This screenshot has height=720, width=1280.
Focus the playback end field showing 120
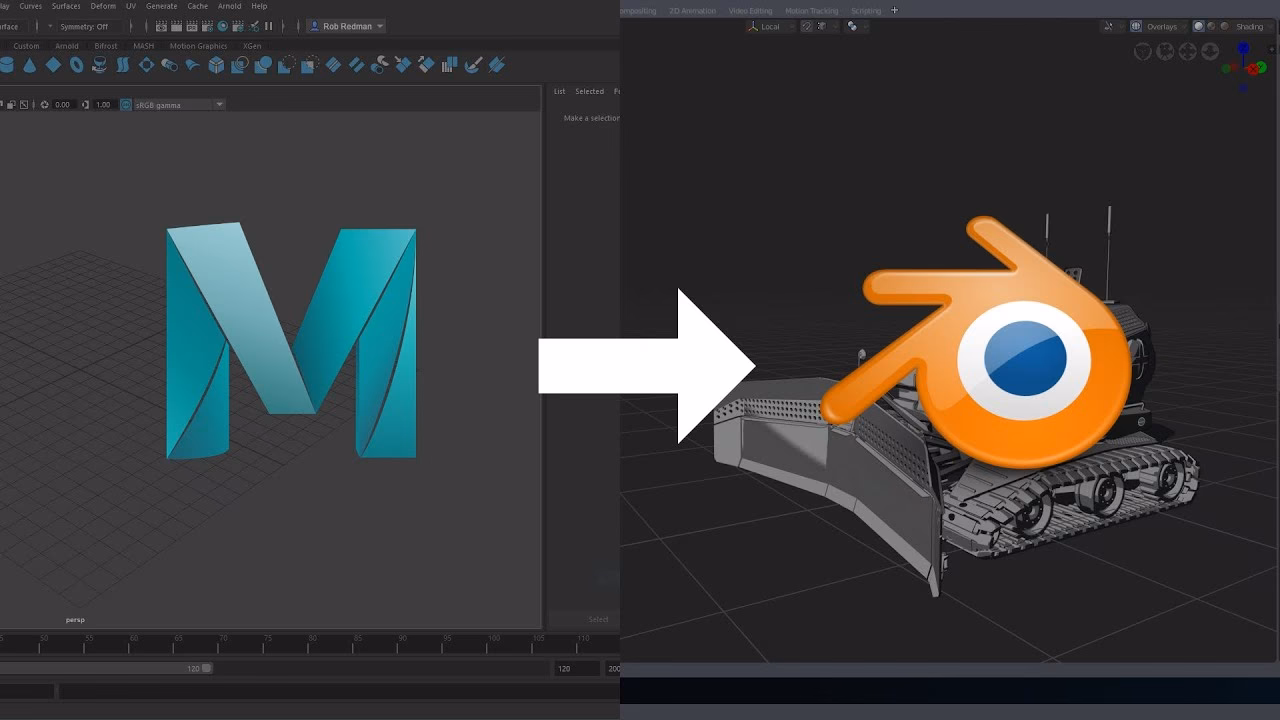(575, 668)
